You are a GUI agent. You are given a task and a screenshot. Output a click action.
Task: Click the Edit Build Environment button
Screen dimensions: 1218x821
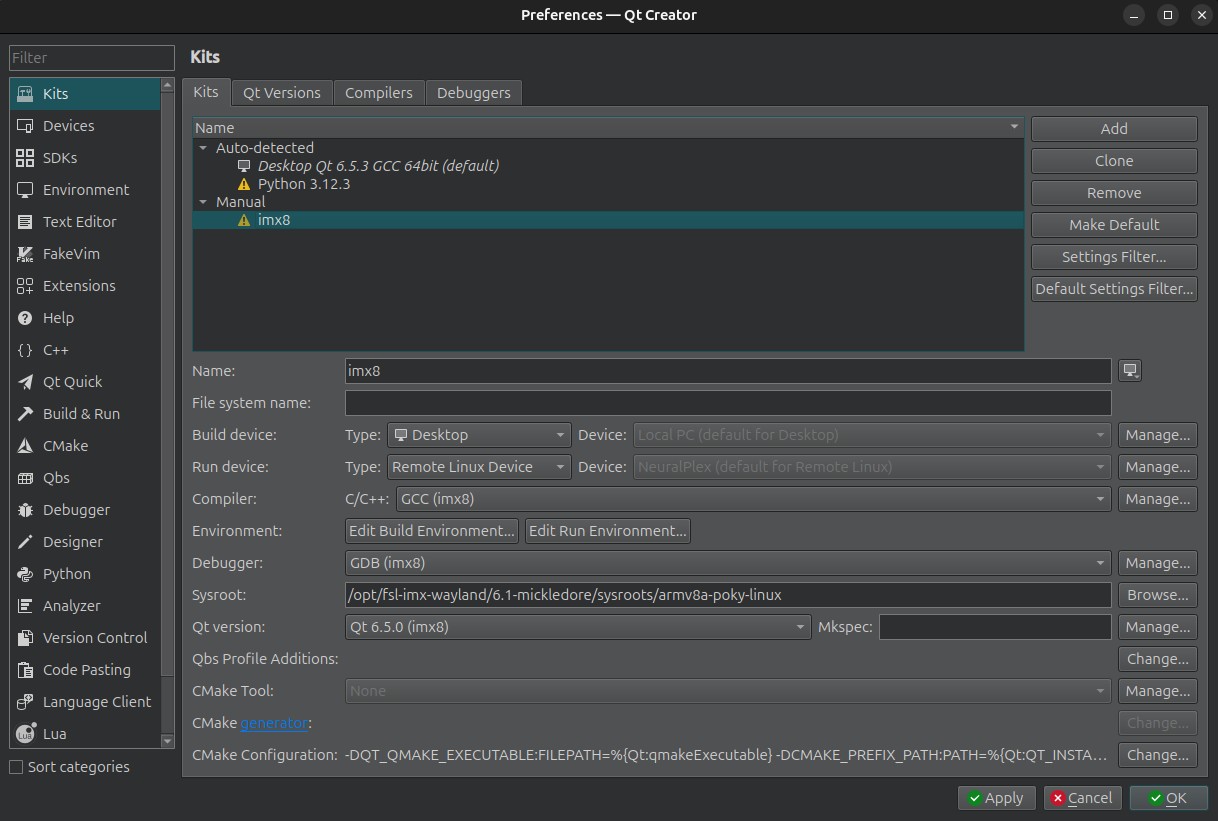click(432, 531)
